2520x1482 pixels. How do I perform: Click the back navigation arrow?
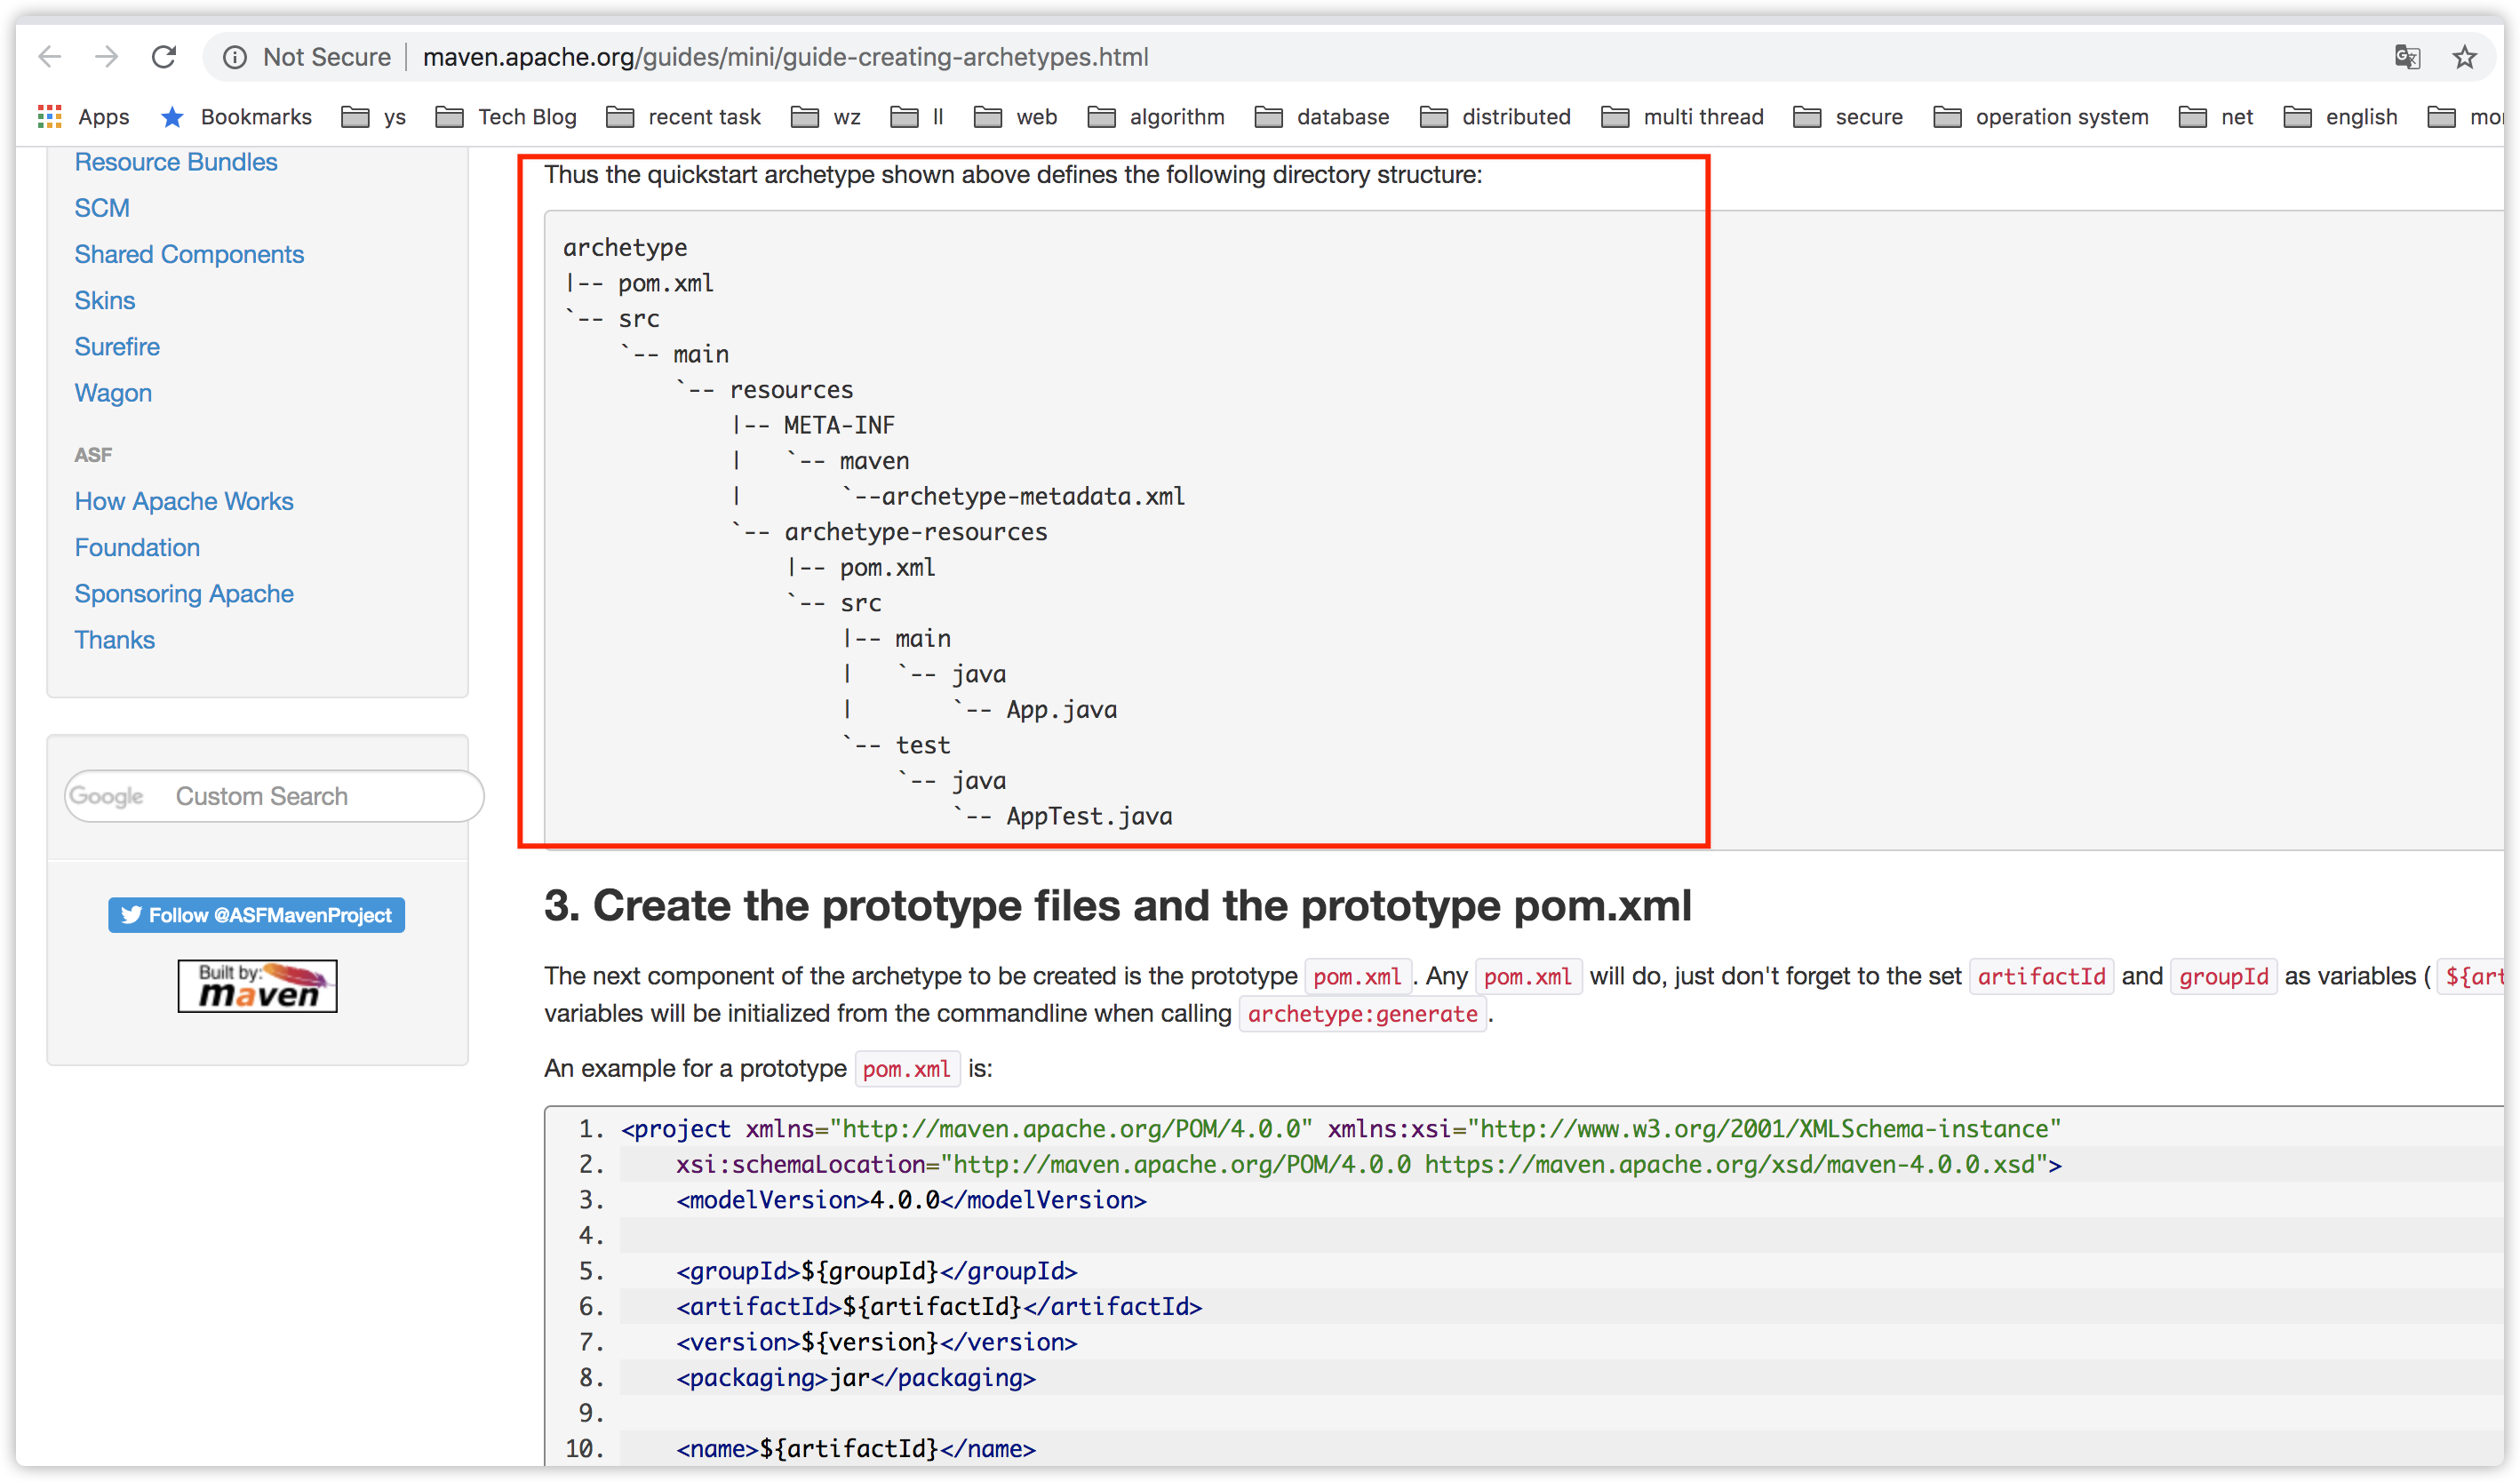pos(50,57)
